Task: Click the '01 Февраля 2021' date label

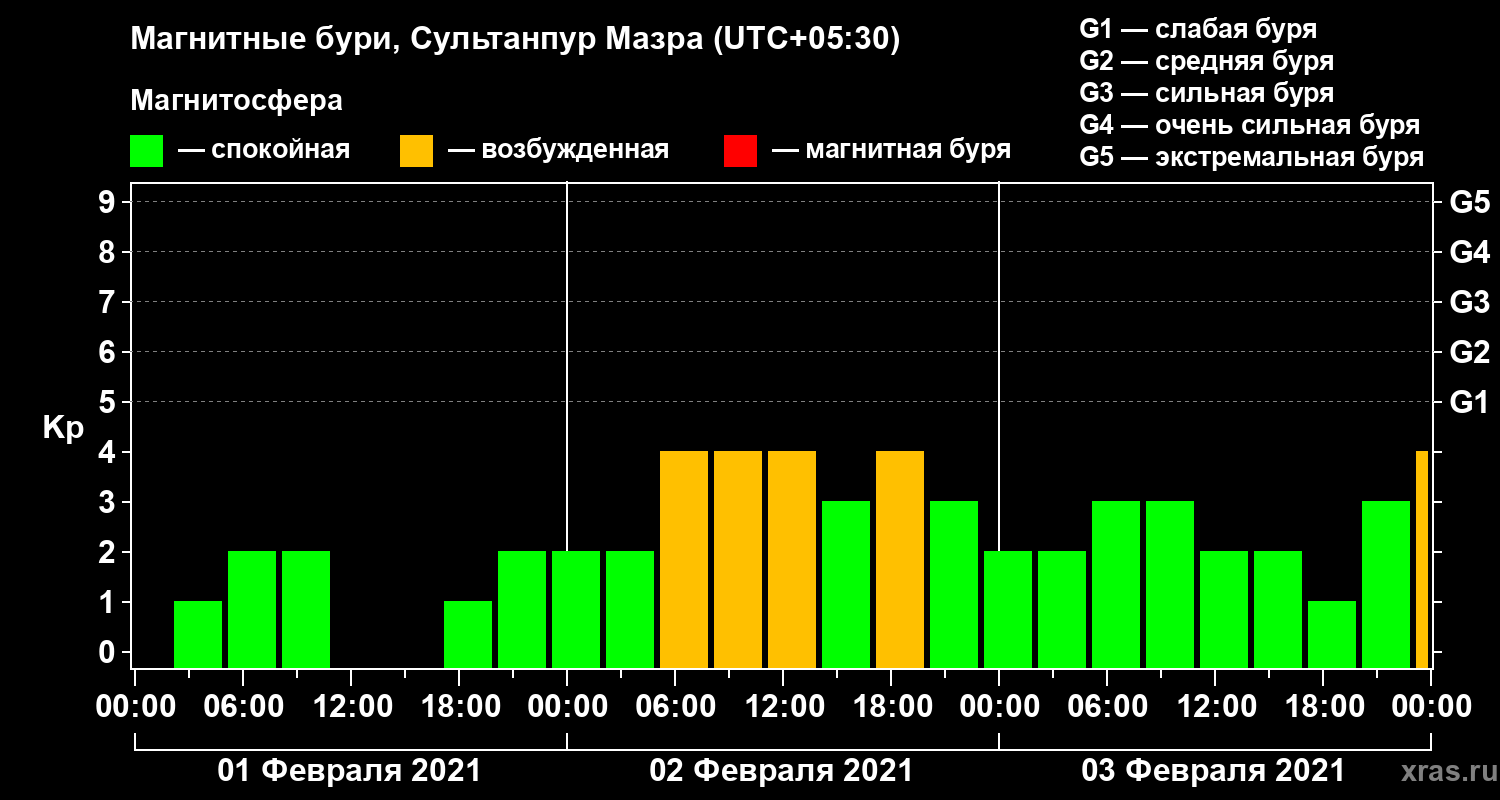Action: (349, 771)
